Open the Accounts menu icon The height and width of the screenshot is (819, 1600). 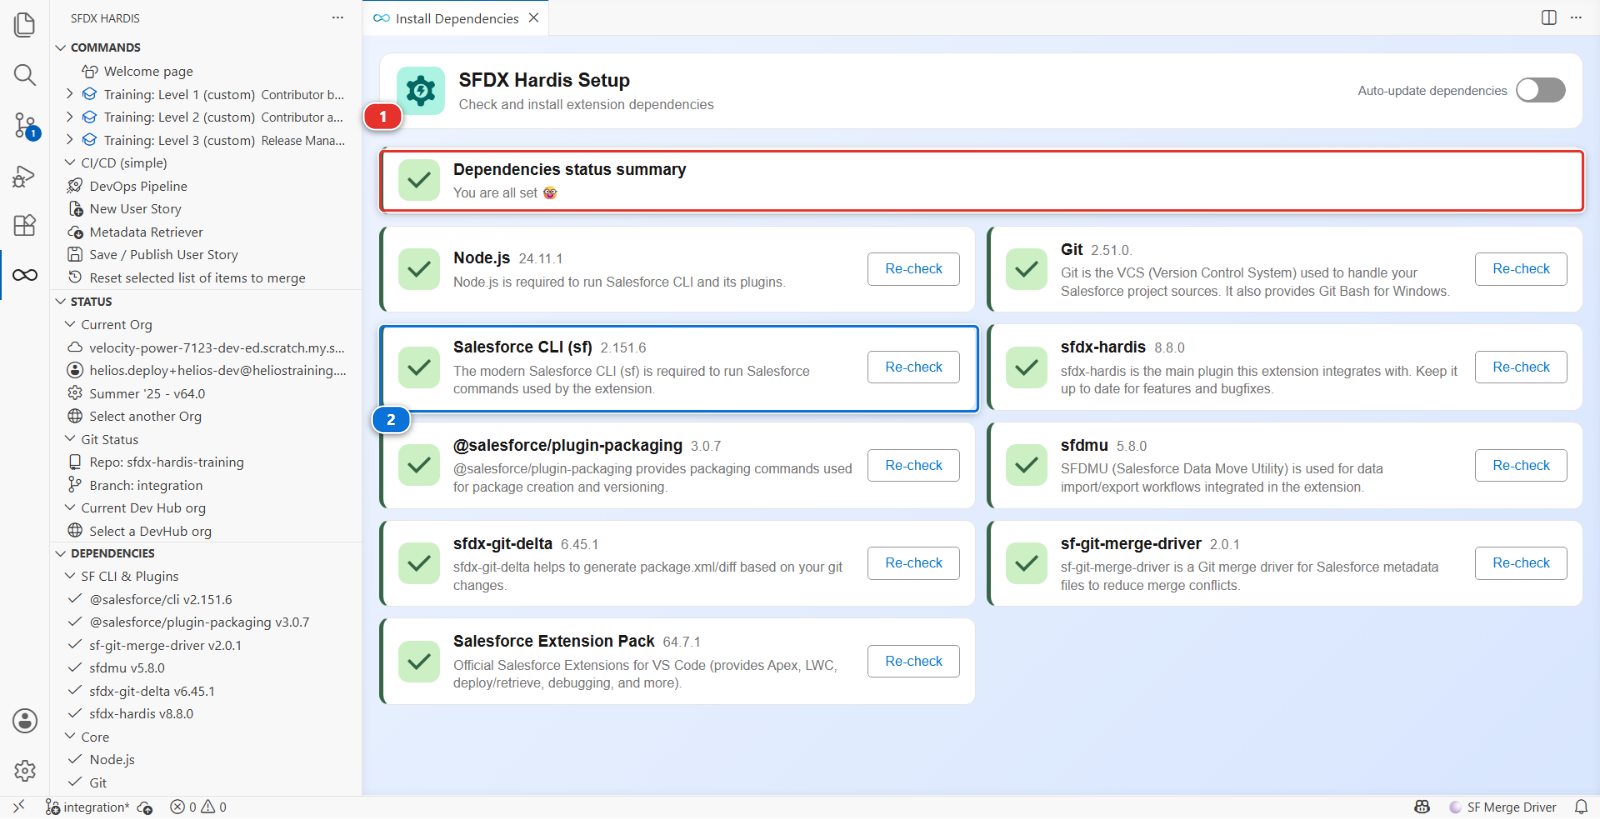(x=25, y=721)
